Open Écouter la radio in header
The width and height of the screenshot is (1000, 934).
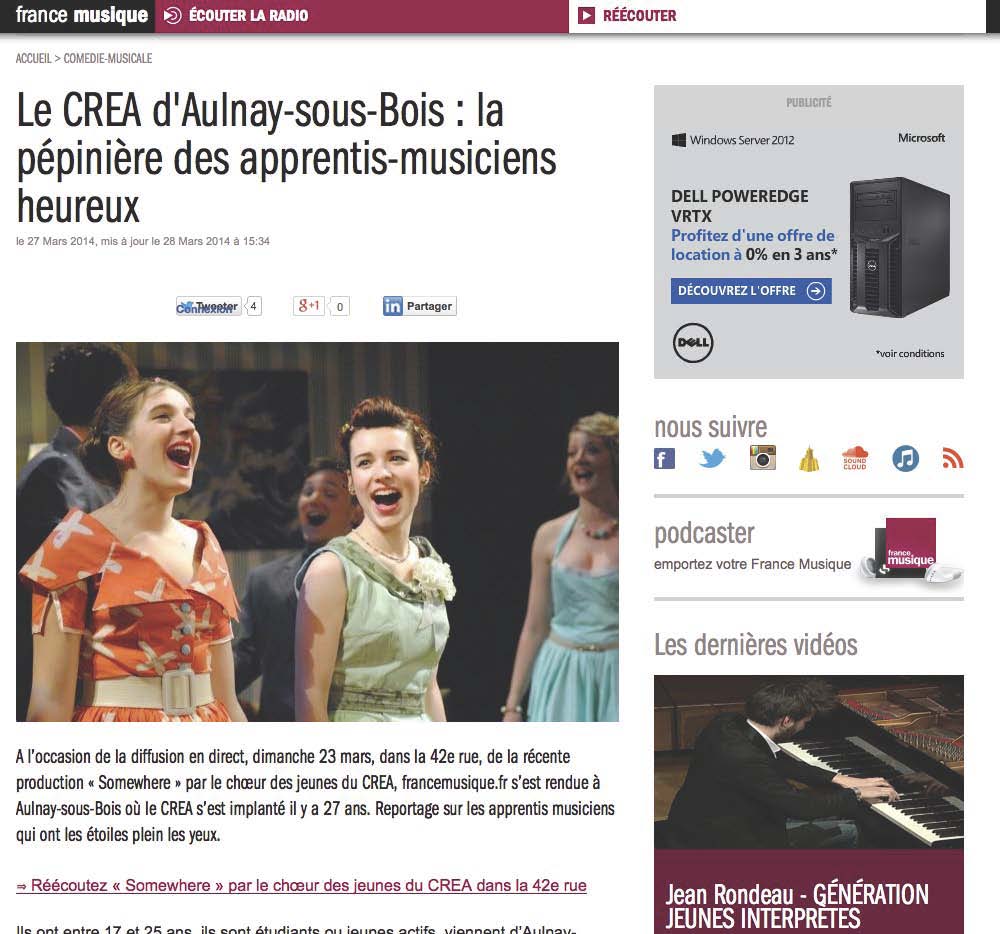(x=236, y=15)
